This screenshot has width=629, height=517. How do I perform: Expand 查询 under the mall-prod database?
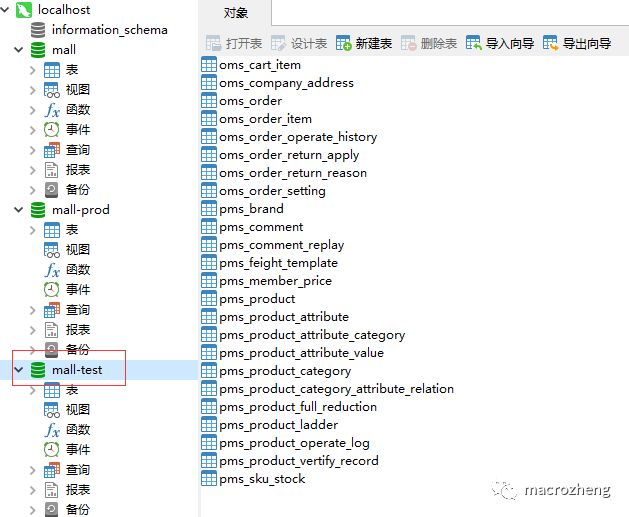(32, 310)
